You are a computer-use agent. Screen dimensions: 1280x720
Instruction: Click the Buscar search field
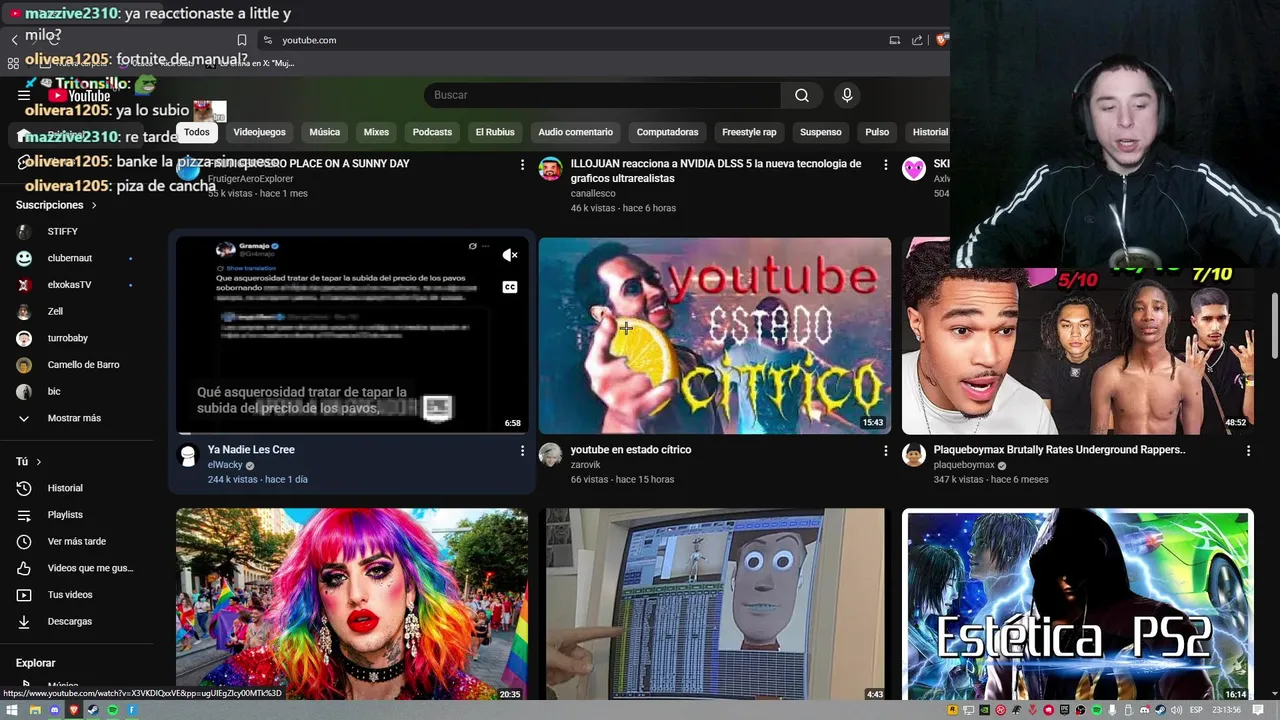pyautogui.click(x=602, y=95)
